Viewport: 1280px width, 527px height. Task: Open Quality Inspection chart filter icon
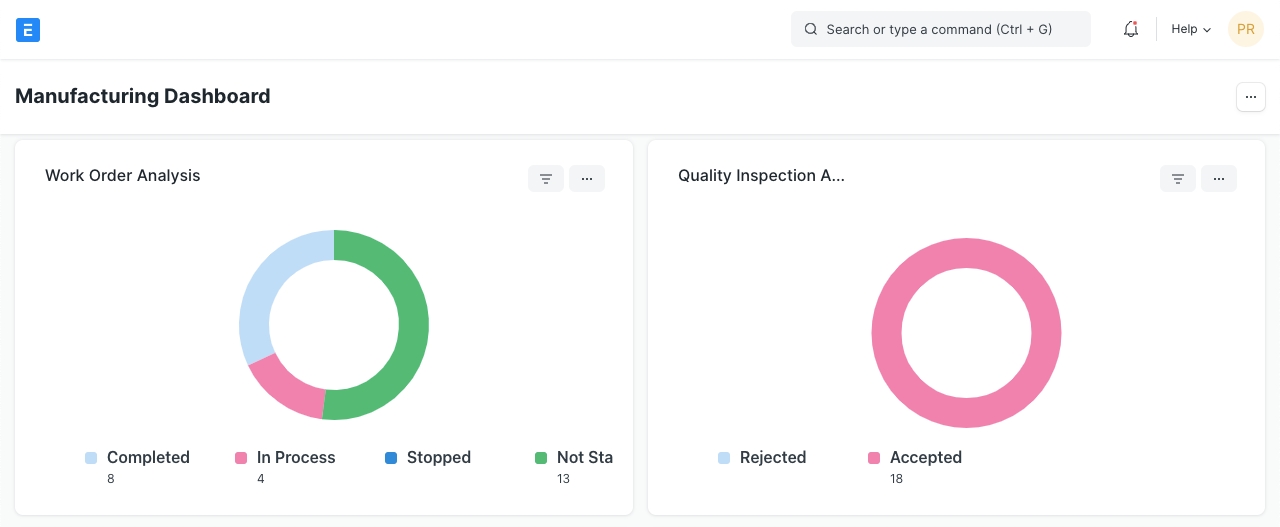(x=1178, y=179)
